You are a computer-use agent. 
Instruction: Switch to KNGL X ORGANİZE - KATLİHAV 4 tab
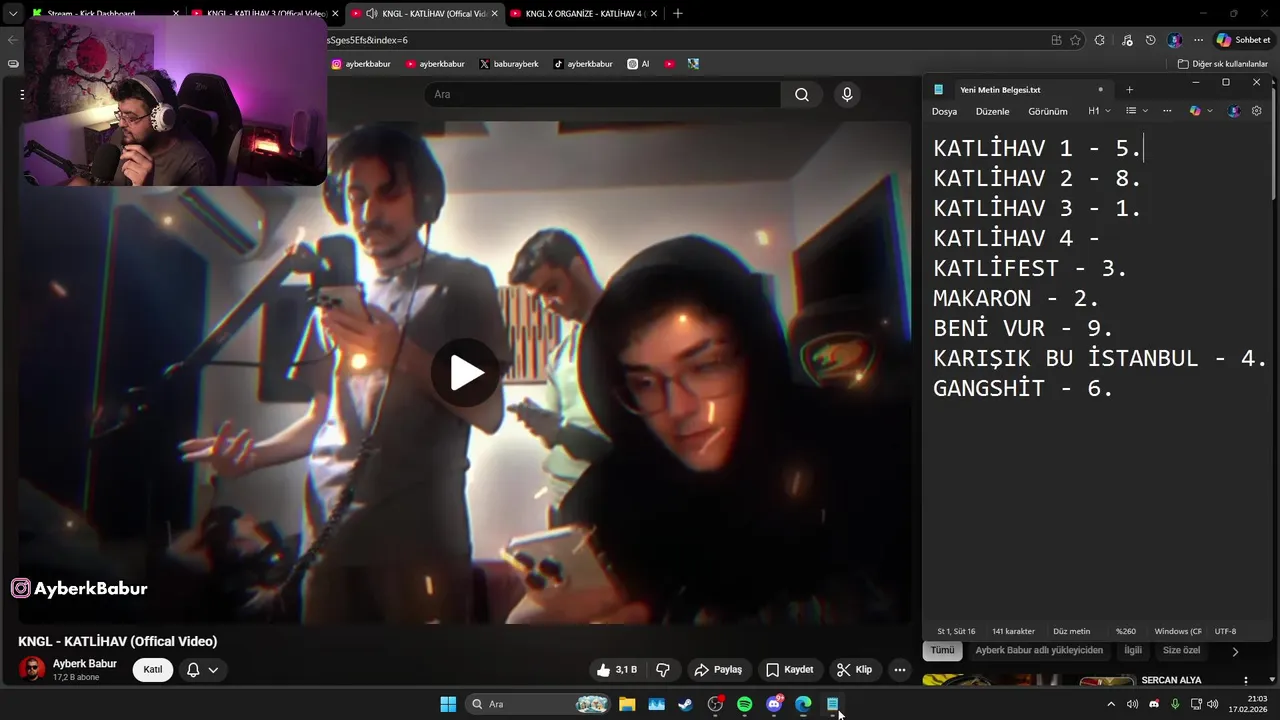(584, 14)
